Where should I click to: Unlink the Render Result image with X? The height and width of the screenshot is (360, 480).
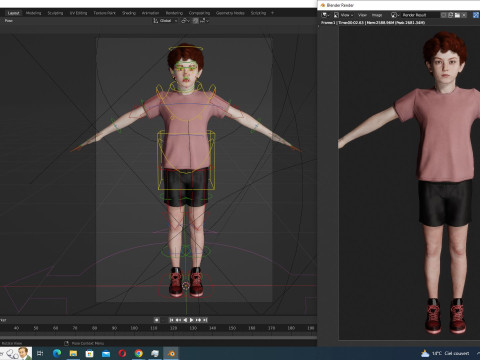[x=464, y=15]
